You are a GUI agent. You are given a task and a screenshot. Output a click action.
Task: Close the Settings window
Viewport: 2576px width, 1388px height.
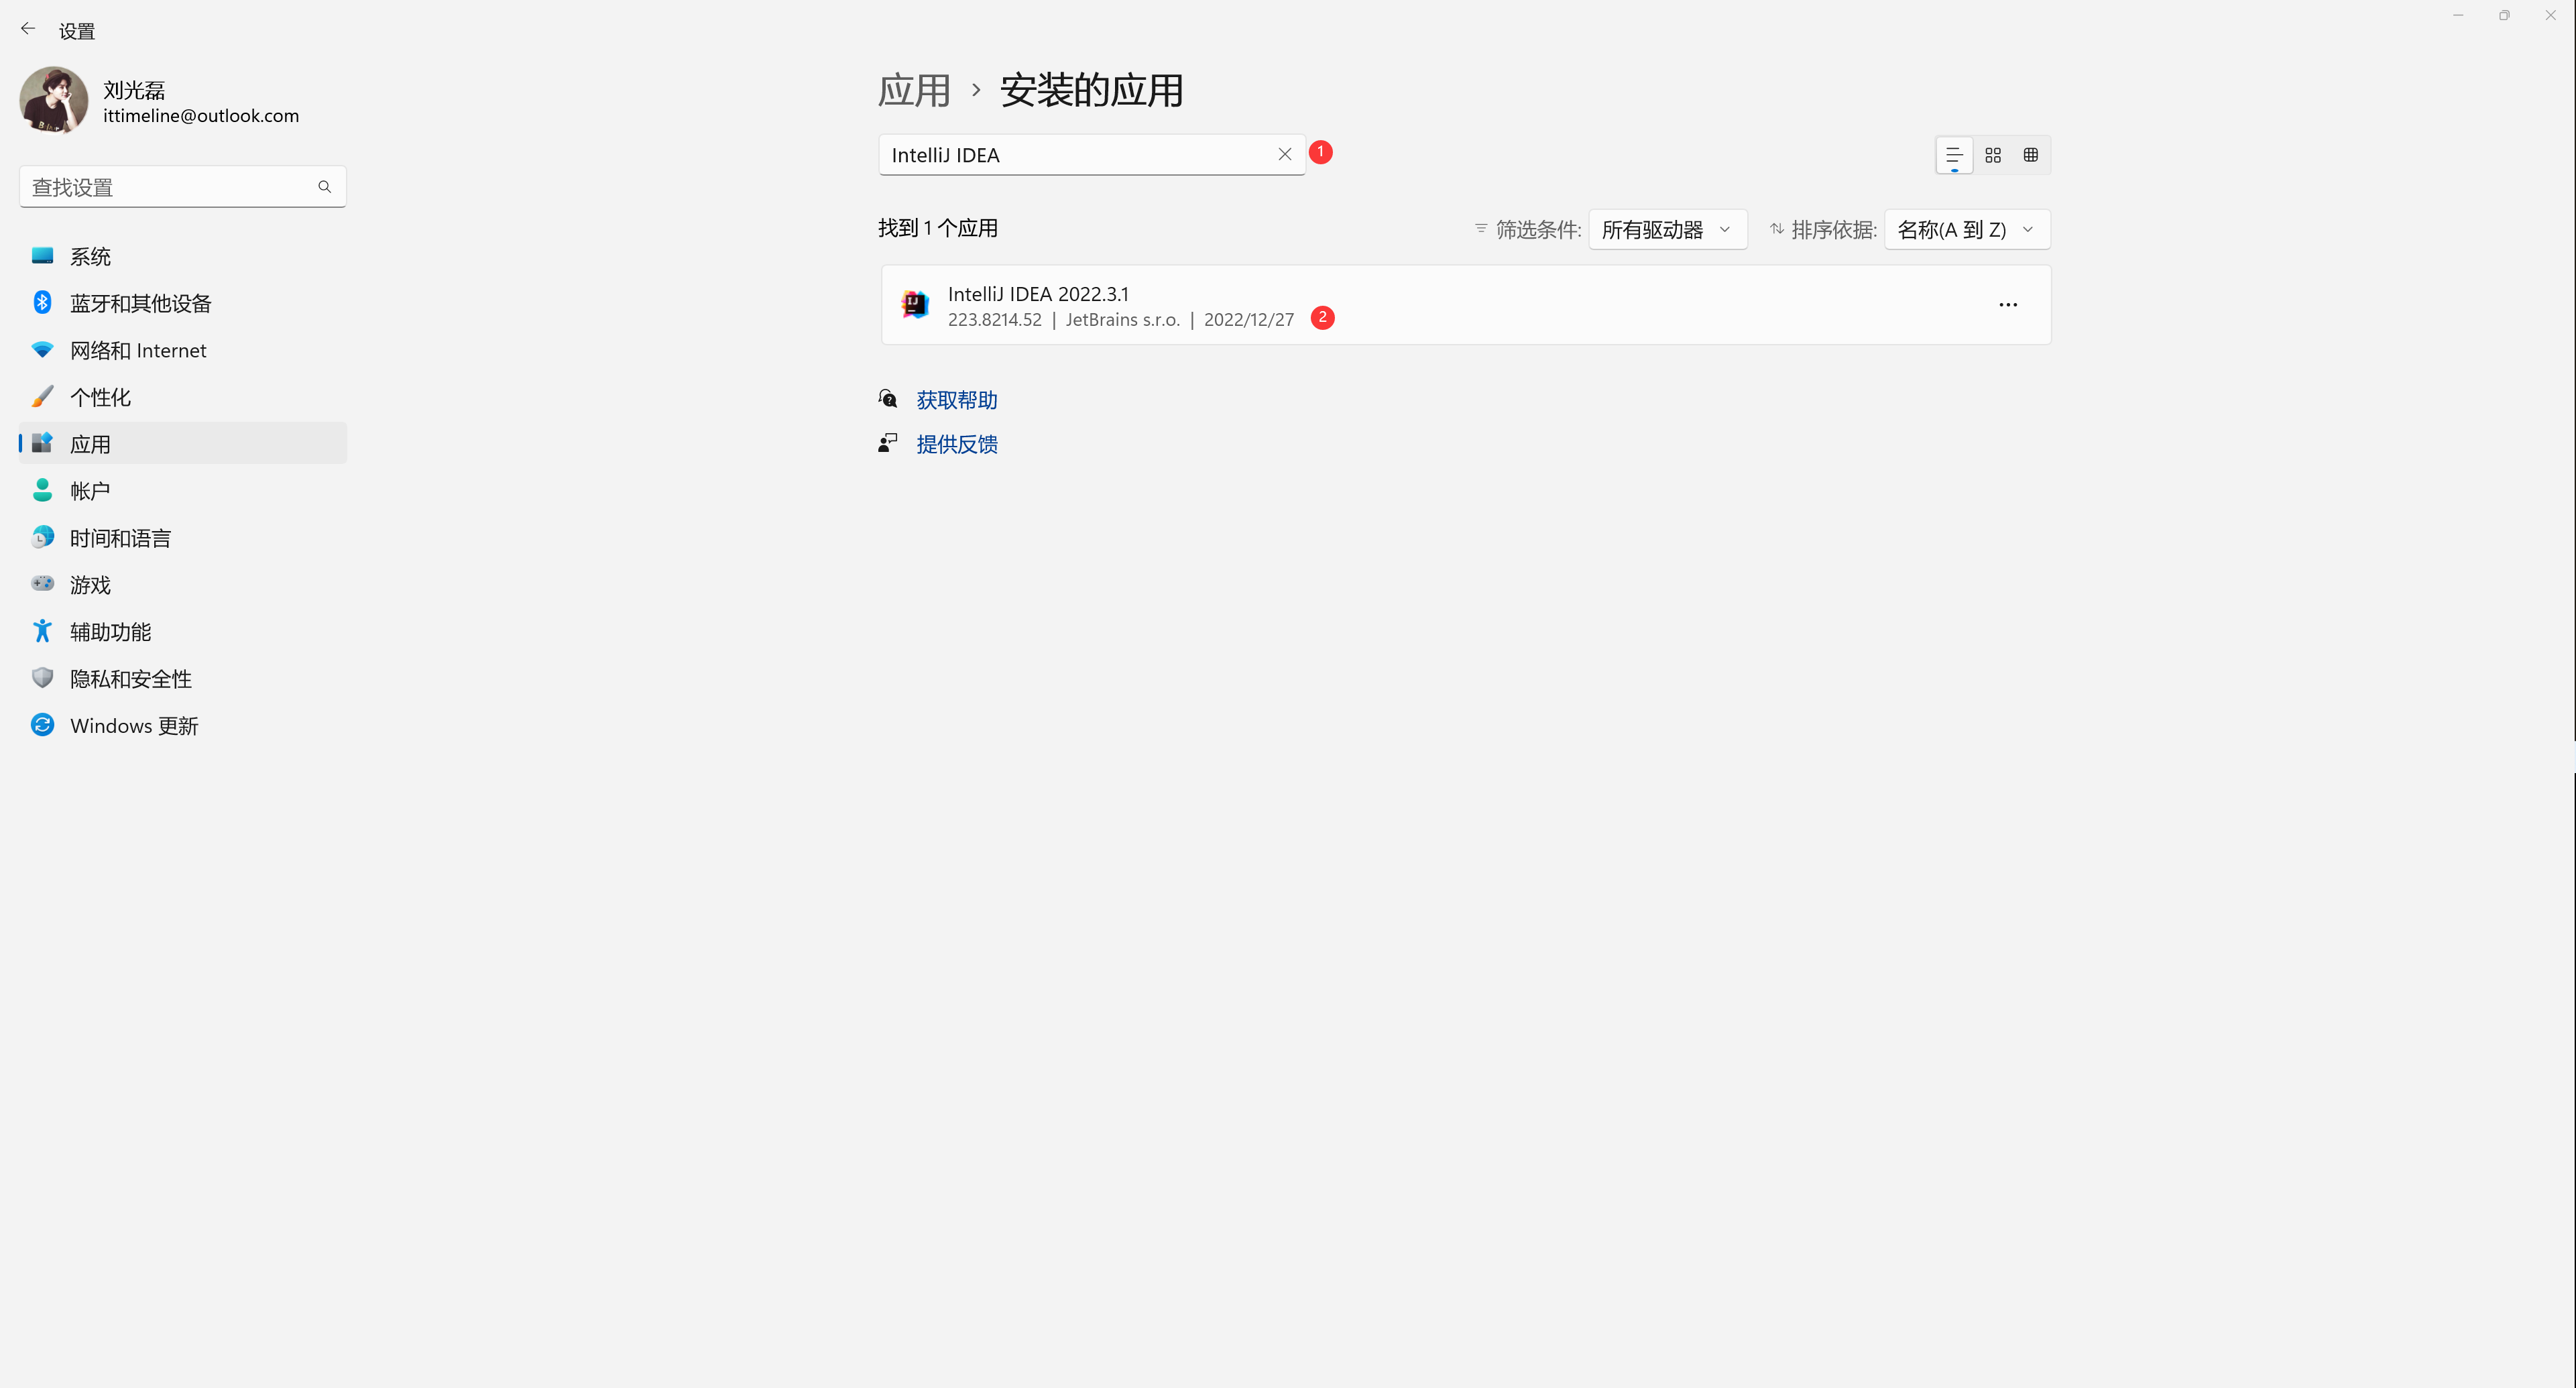[2551, 15]
